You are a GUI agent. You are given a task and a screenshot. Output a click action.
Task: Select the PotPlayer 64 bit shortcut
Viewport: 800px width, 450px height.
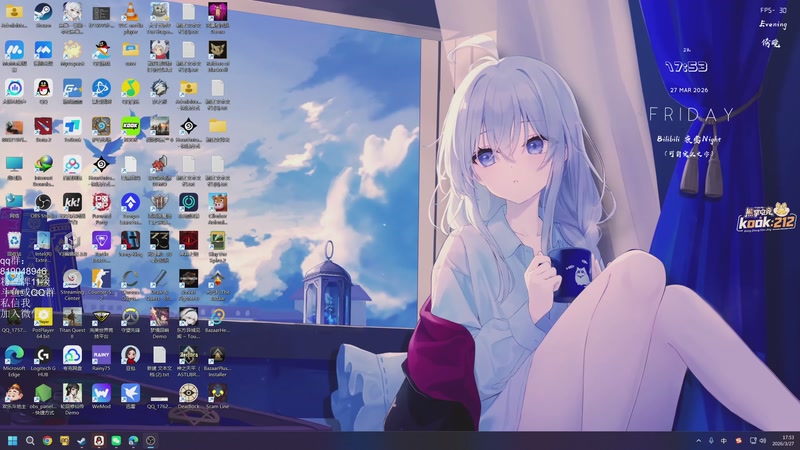click(43, 323)
